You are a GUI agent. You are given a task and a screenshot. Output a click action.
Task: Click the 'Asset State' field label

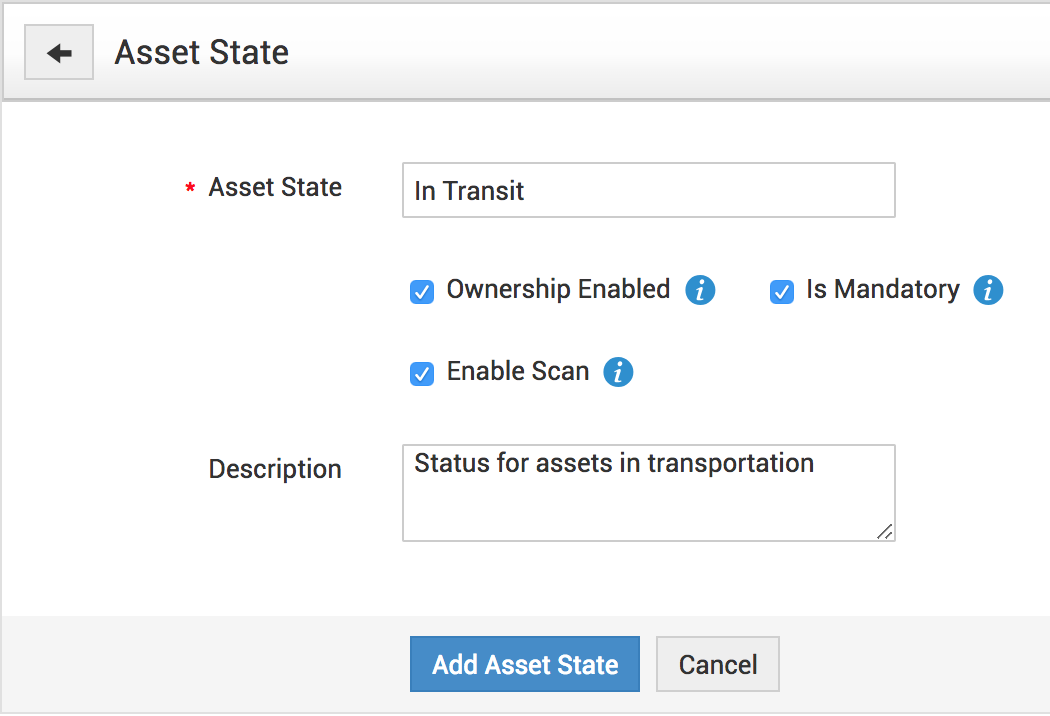pos(275,187)
